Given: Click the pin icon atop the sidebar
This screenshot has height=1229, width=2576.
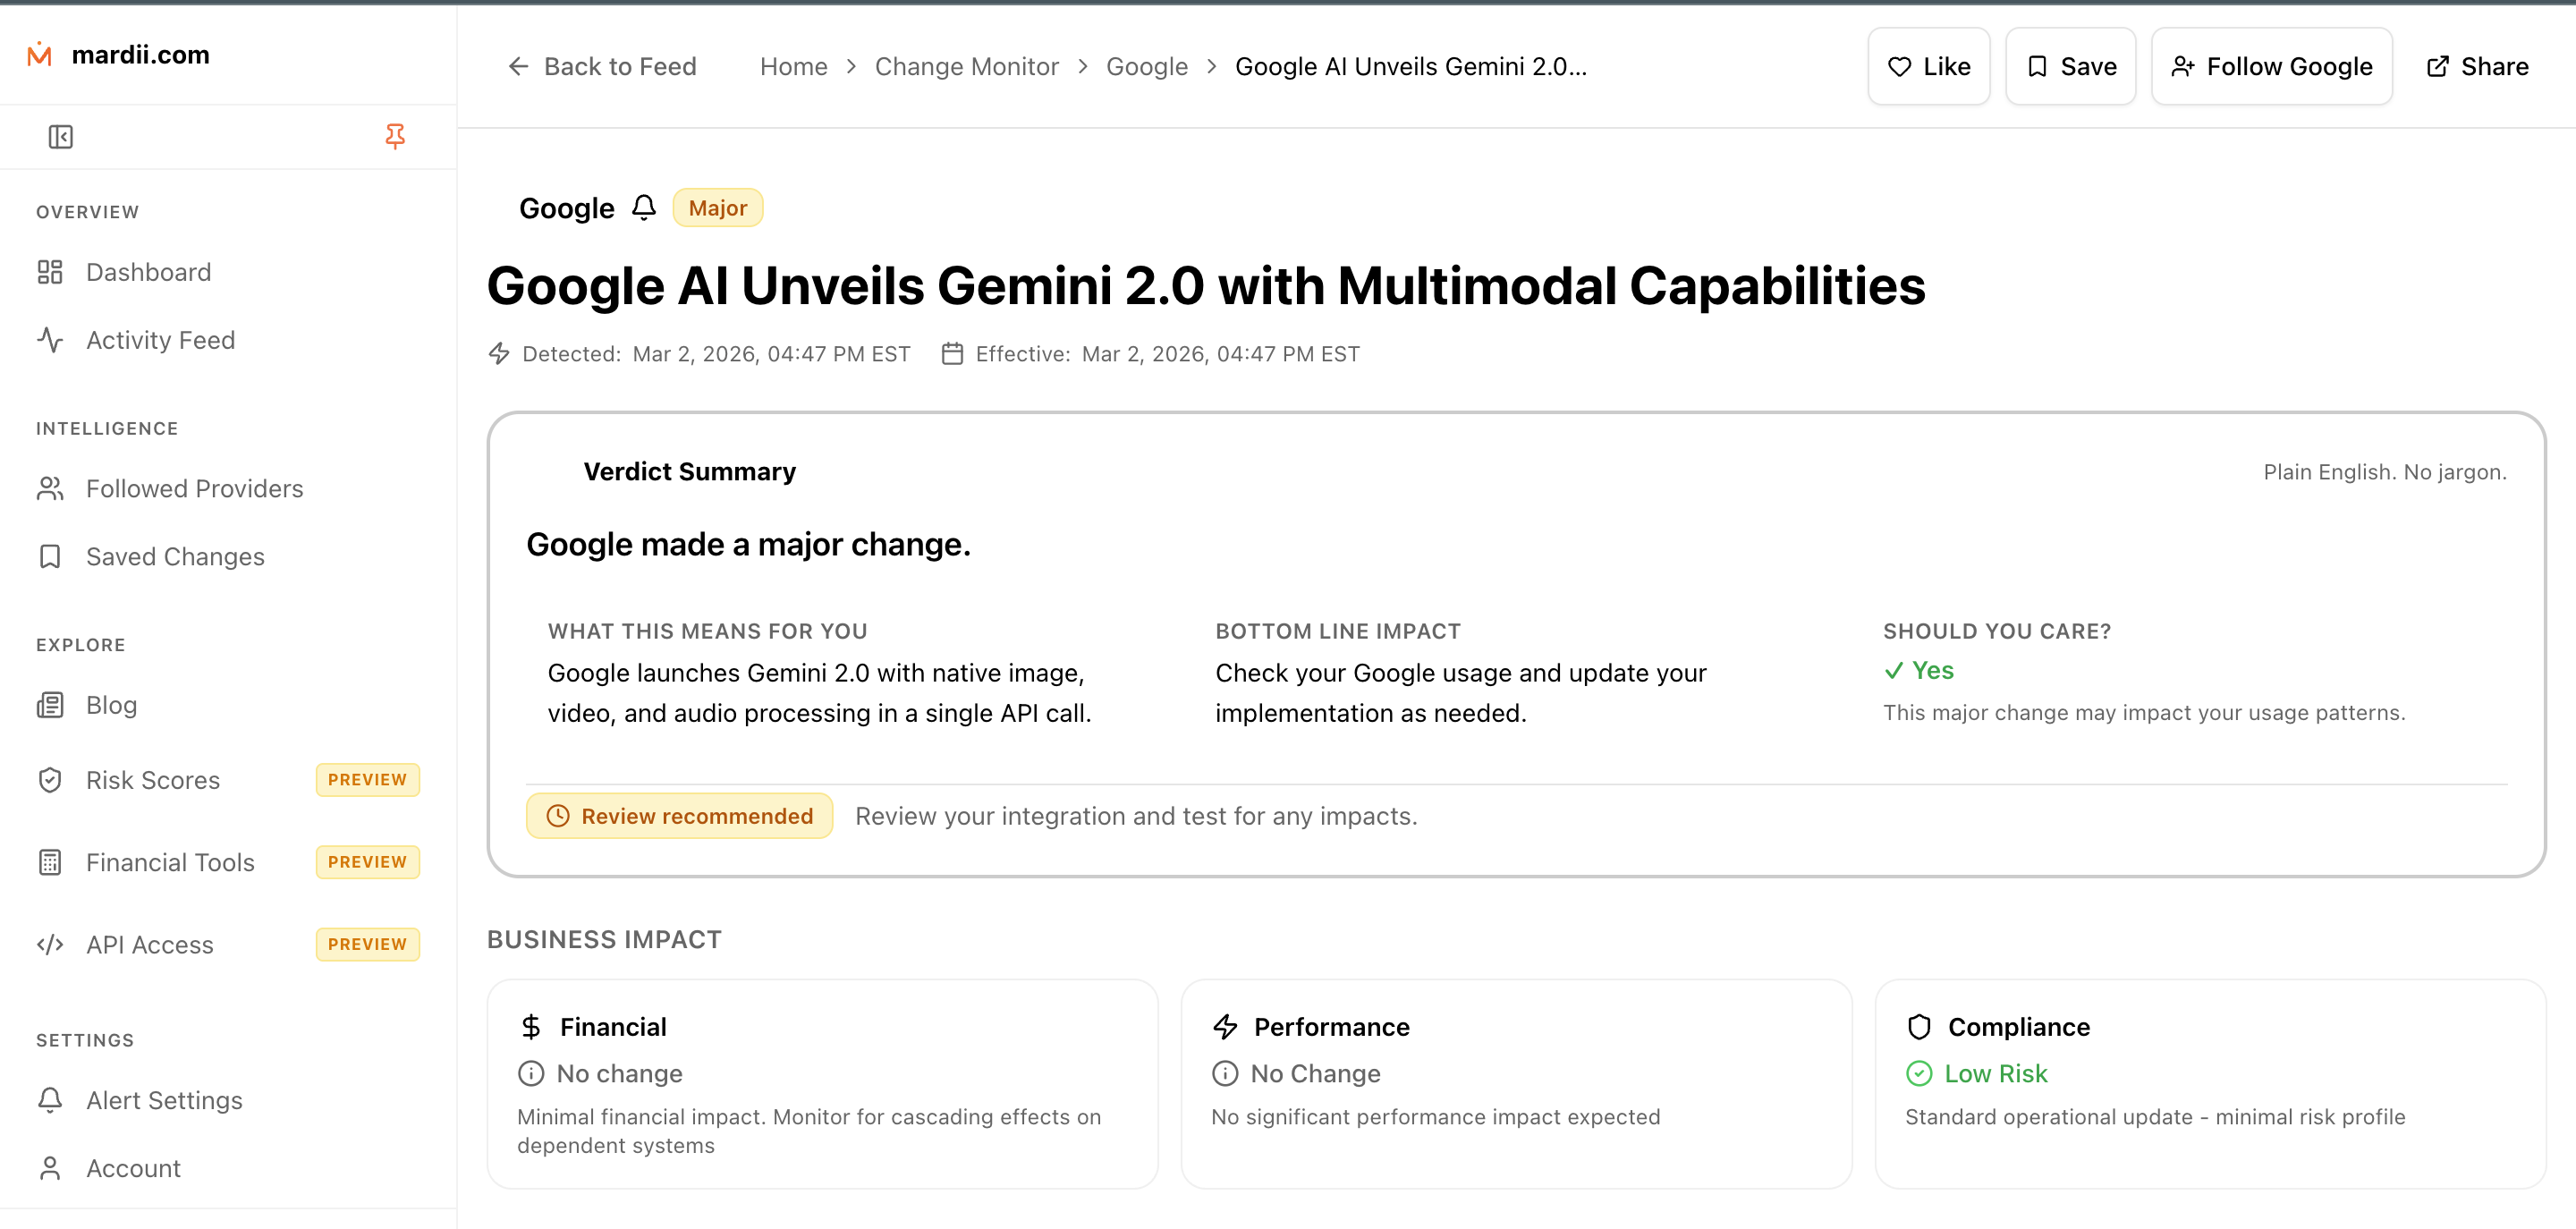Looking at the screenshot, I should (396, 135).
